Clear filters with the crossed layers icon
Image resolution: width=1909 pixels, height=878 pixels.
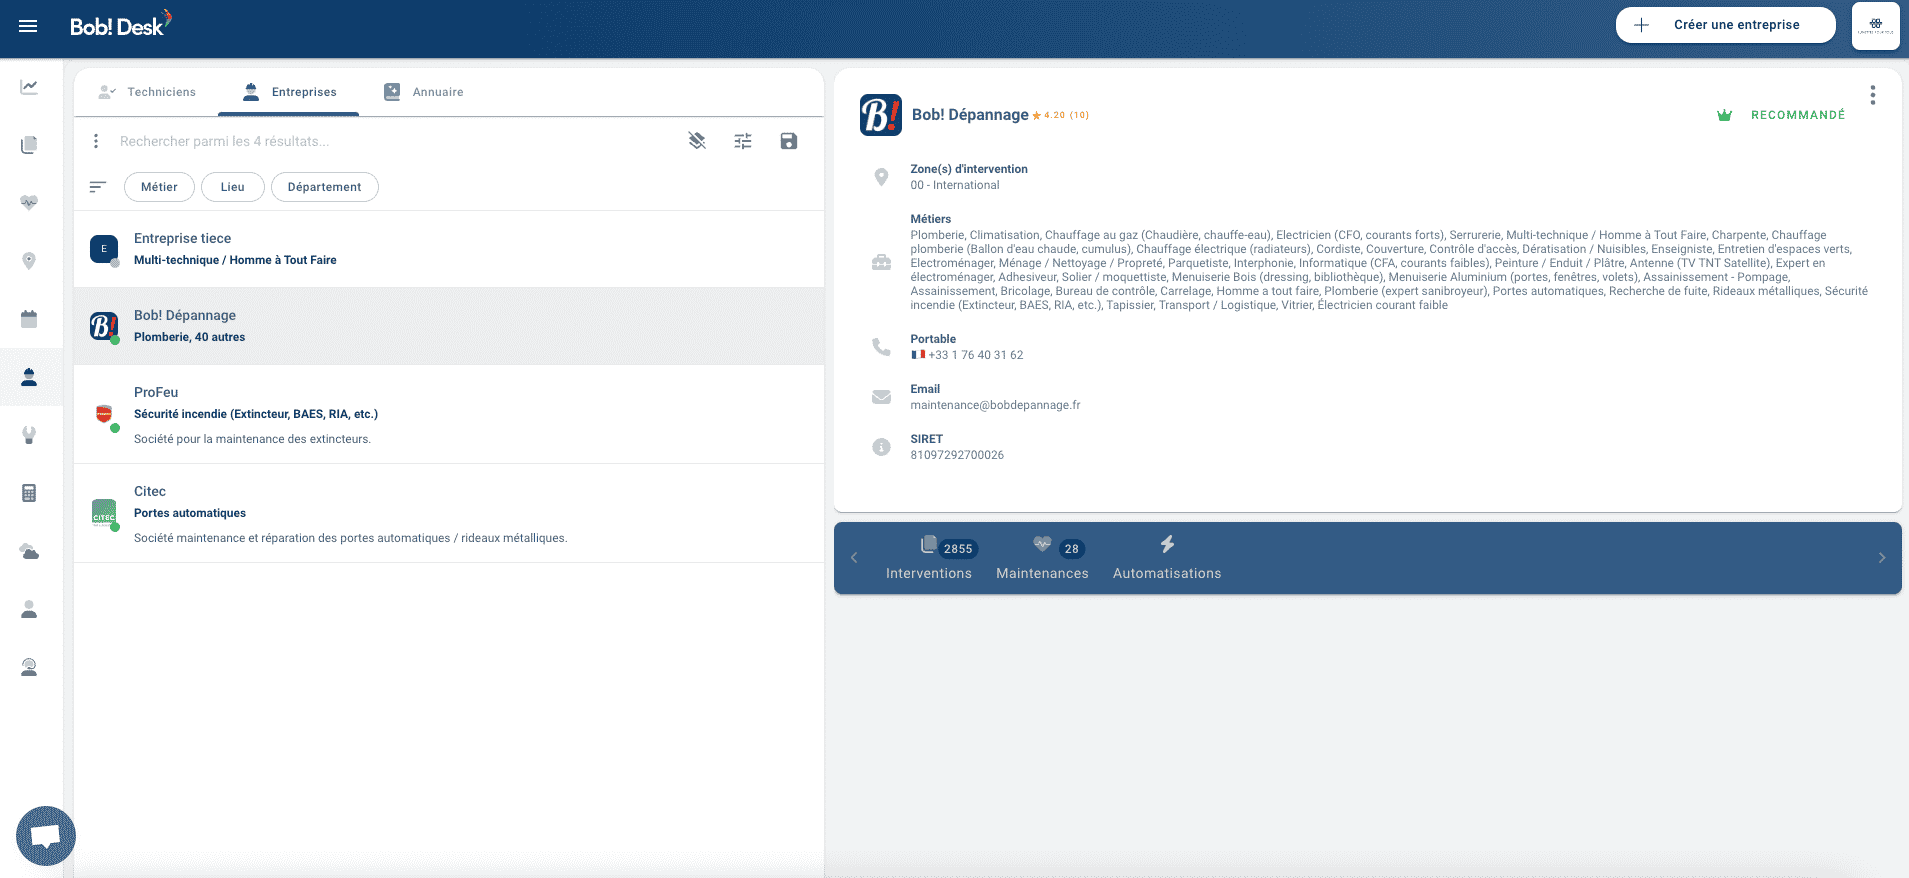(697, 141)
